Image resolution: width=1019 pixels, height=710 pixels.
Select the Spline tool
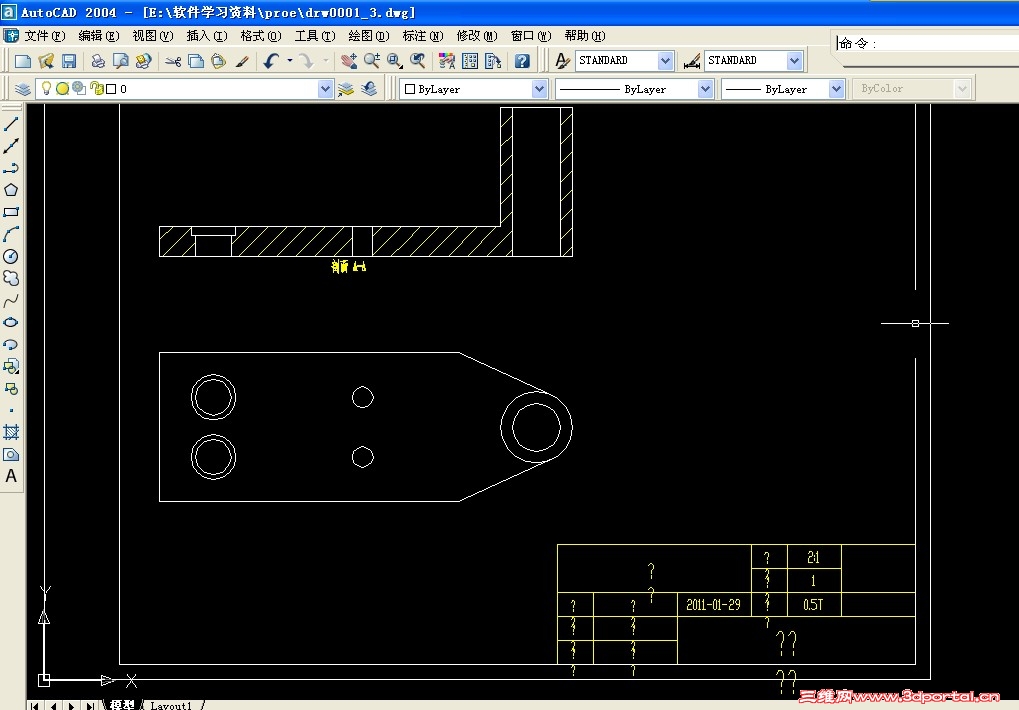[x=11, y=301]
